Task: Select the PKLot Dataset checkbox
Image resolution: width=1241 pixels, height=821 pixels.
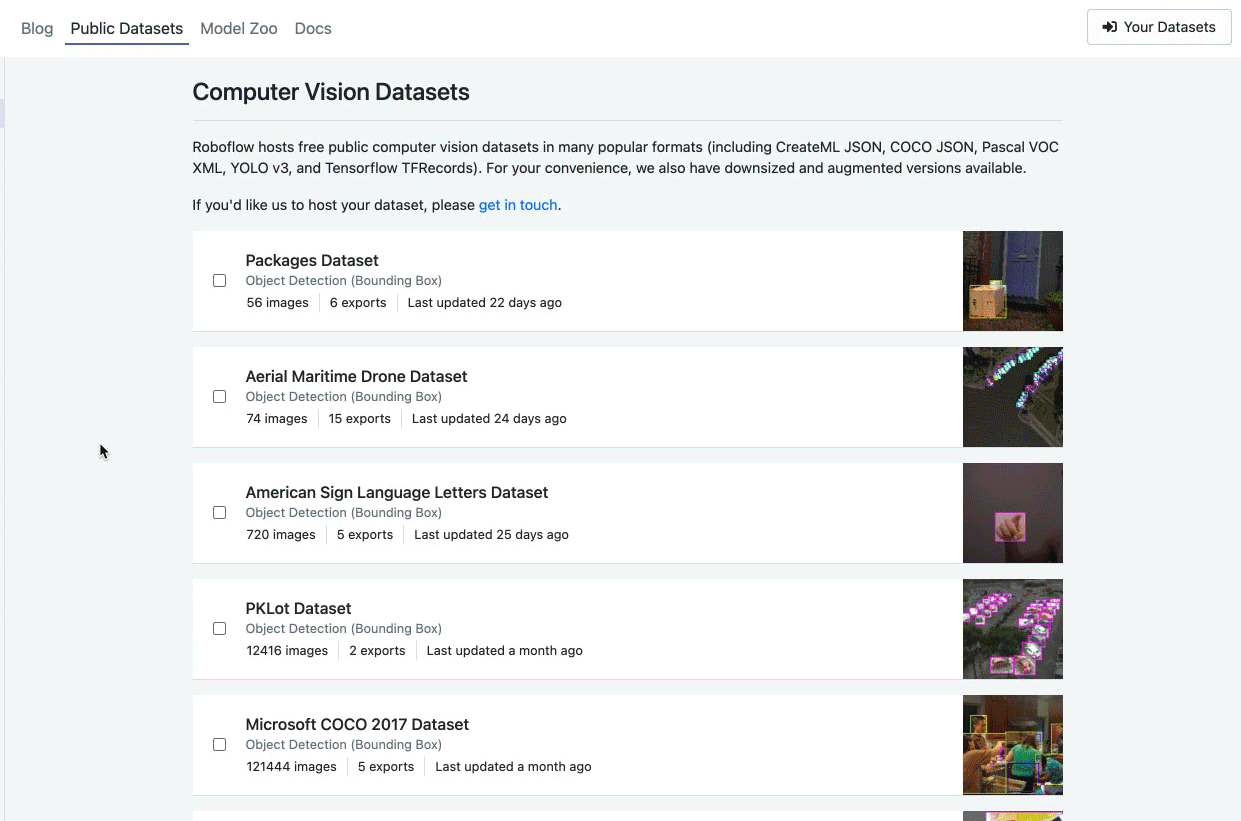Action: tap(219, 629)
